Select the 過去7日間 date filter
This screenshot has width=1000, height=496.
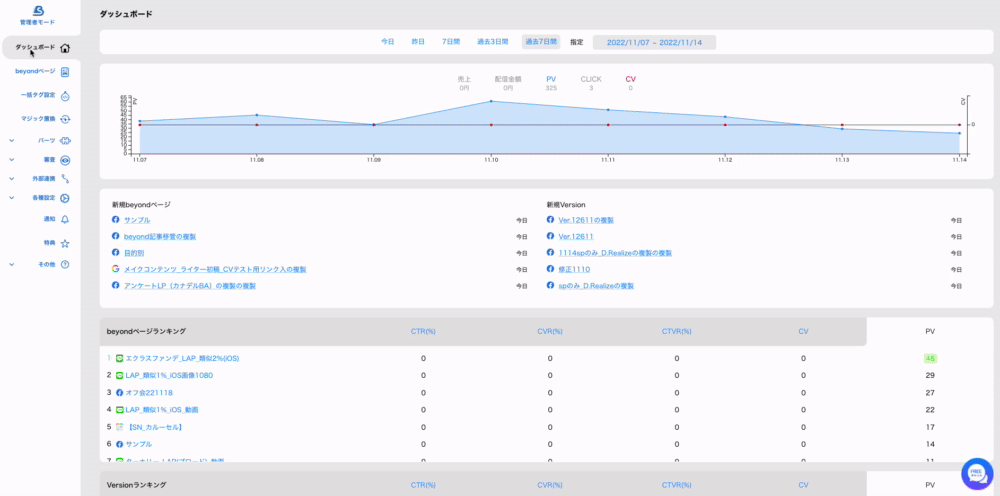[x=541, y=42]
